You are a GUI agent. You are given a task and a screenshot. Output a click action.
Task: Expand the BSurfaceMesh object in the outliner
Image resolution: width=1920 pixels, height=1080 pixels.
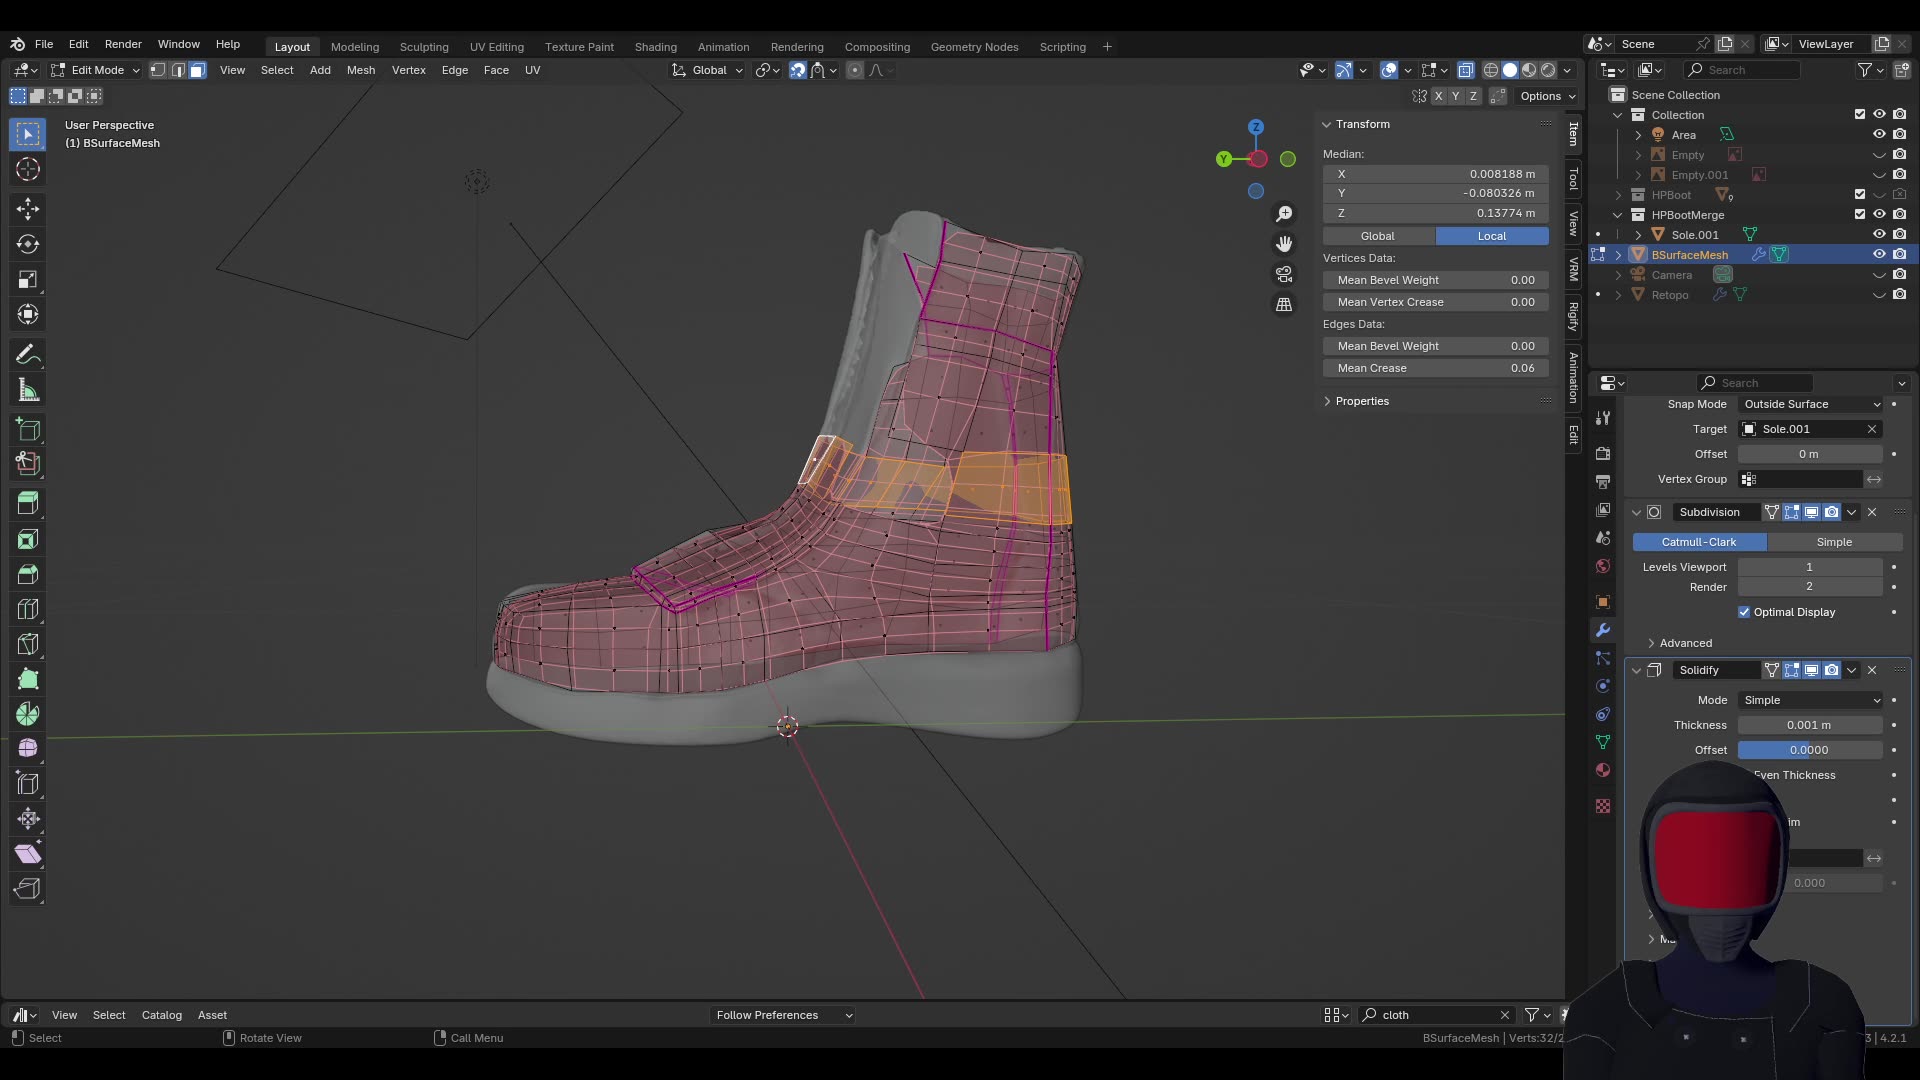point(1619,254)
